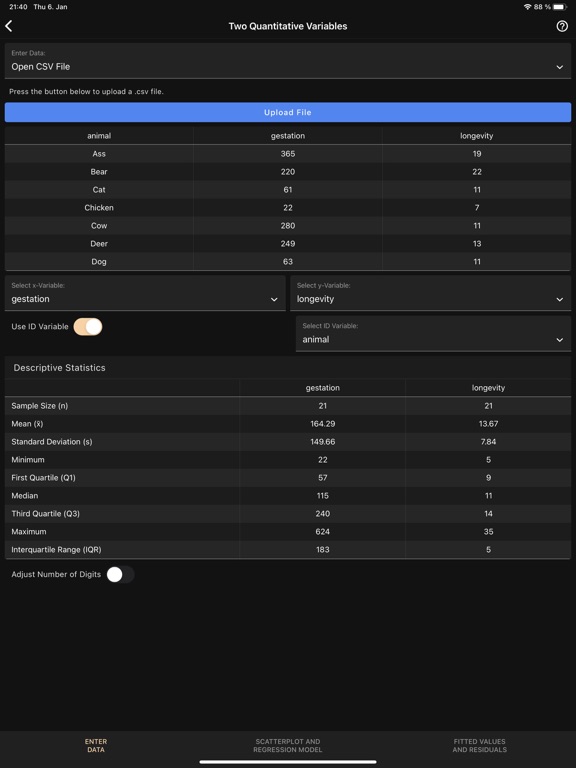The width and height of the screenshot is (576, 768).
Task: Open the Enter Data dropdown
Action: (288, 61)
